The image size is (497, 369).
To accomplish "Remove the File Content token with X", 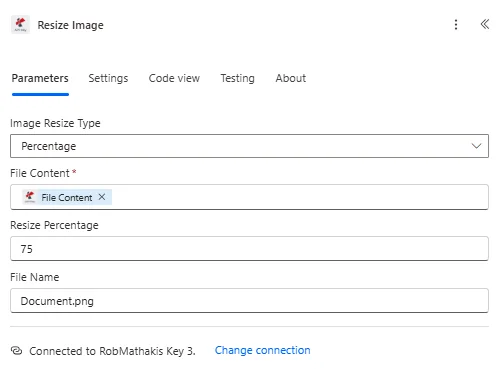I will coord(102,197).
